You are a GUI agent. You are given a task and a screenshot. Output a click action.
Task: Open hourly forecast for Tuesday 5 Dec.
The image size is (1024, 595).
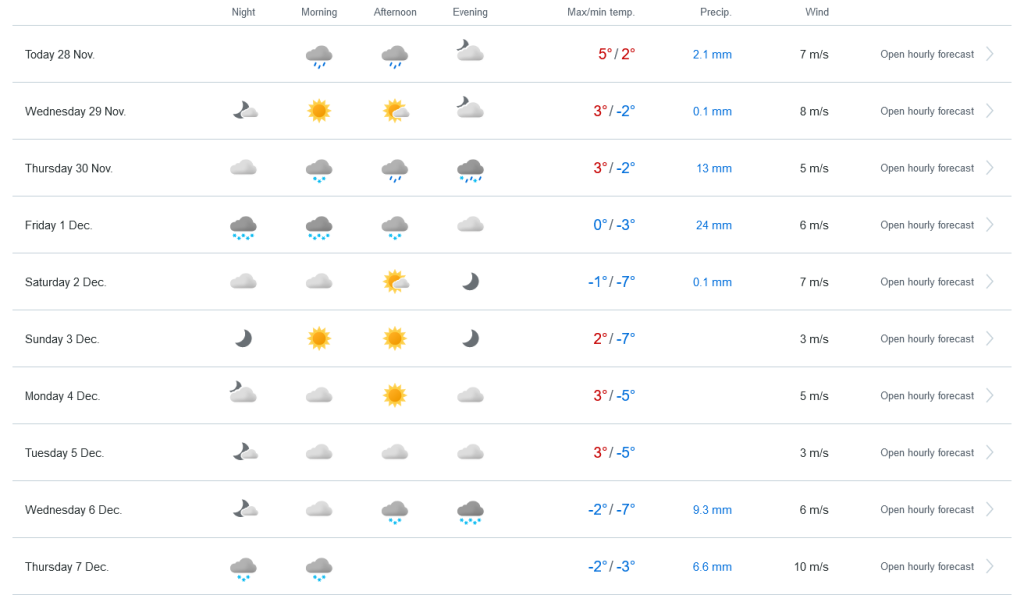[x=926, y=453]
